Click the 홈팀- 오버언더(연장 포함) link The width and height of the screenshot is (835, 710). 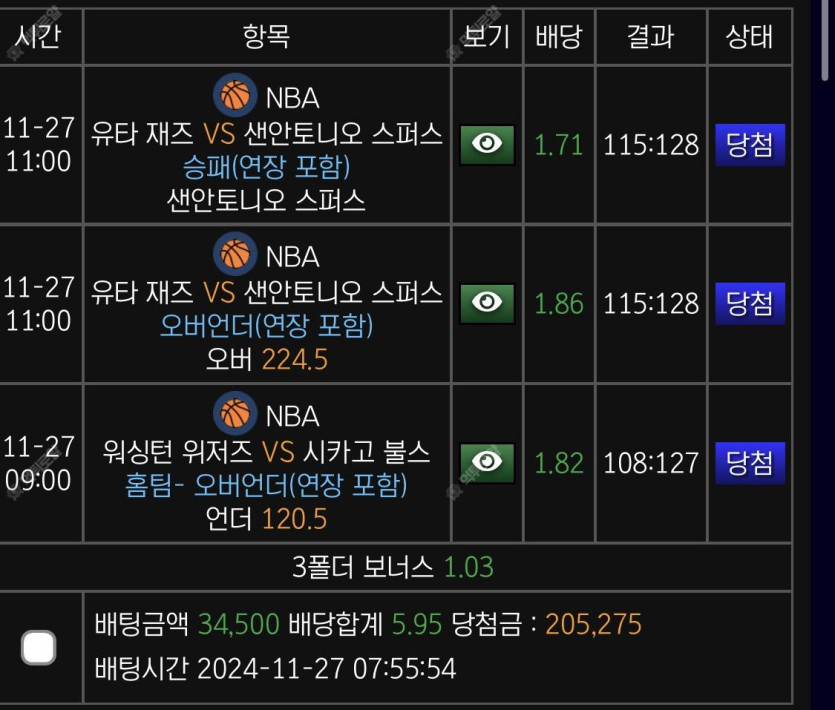coord(266,486)
